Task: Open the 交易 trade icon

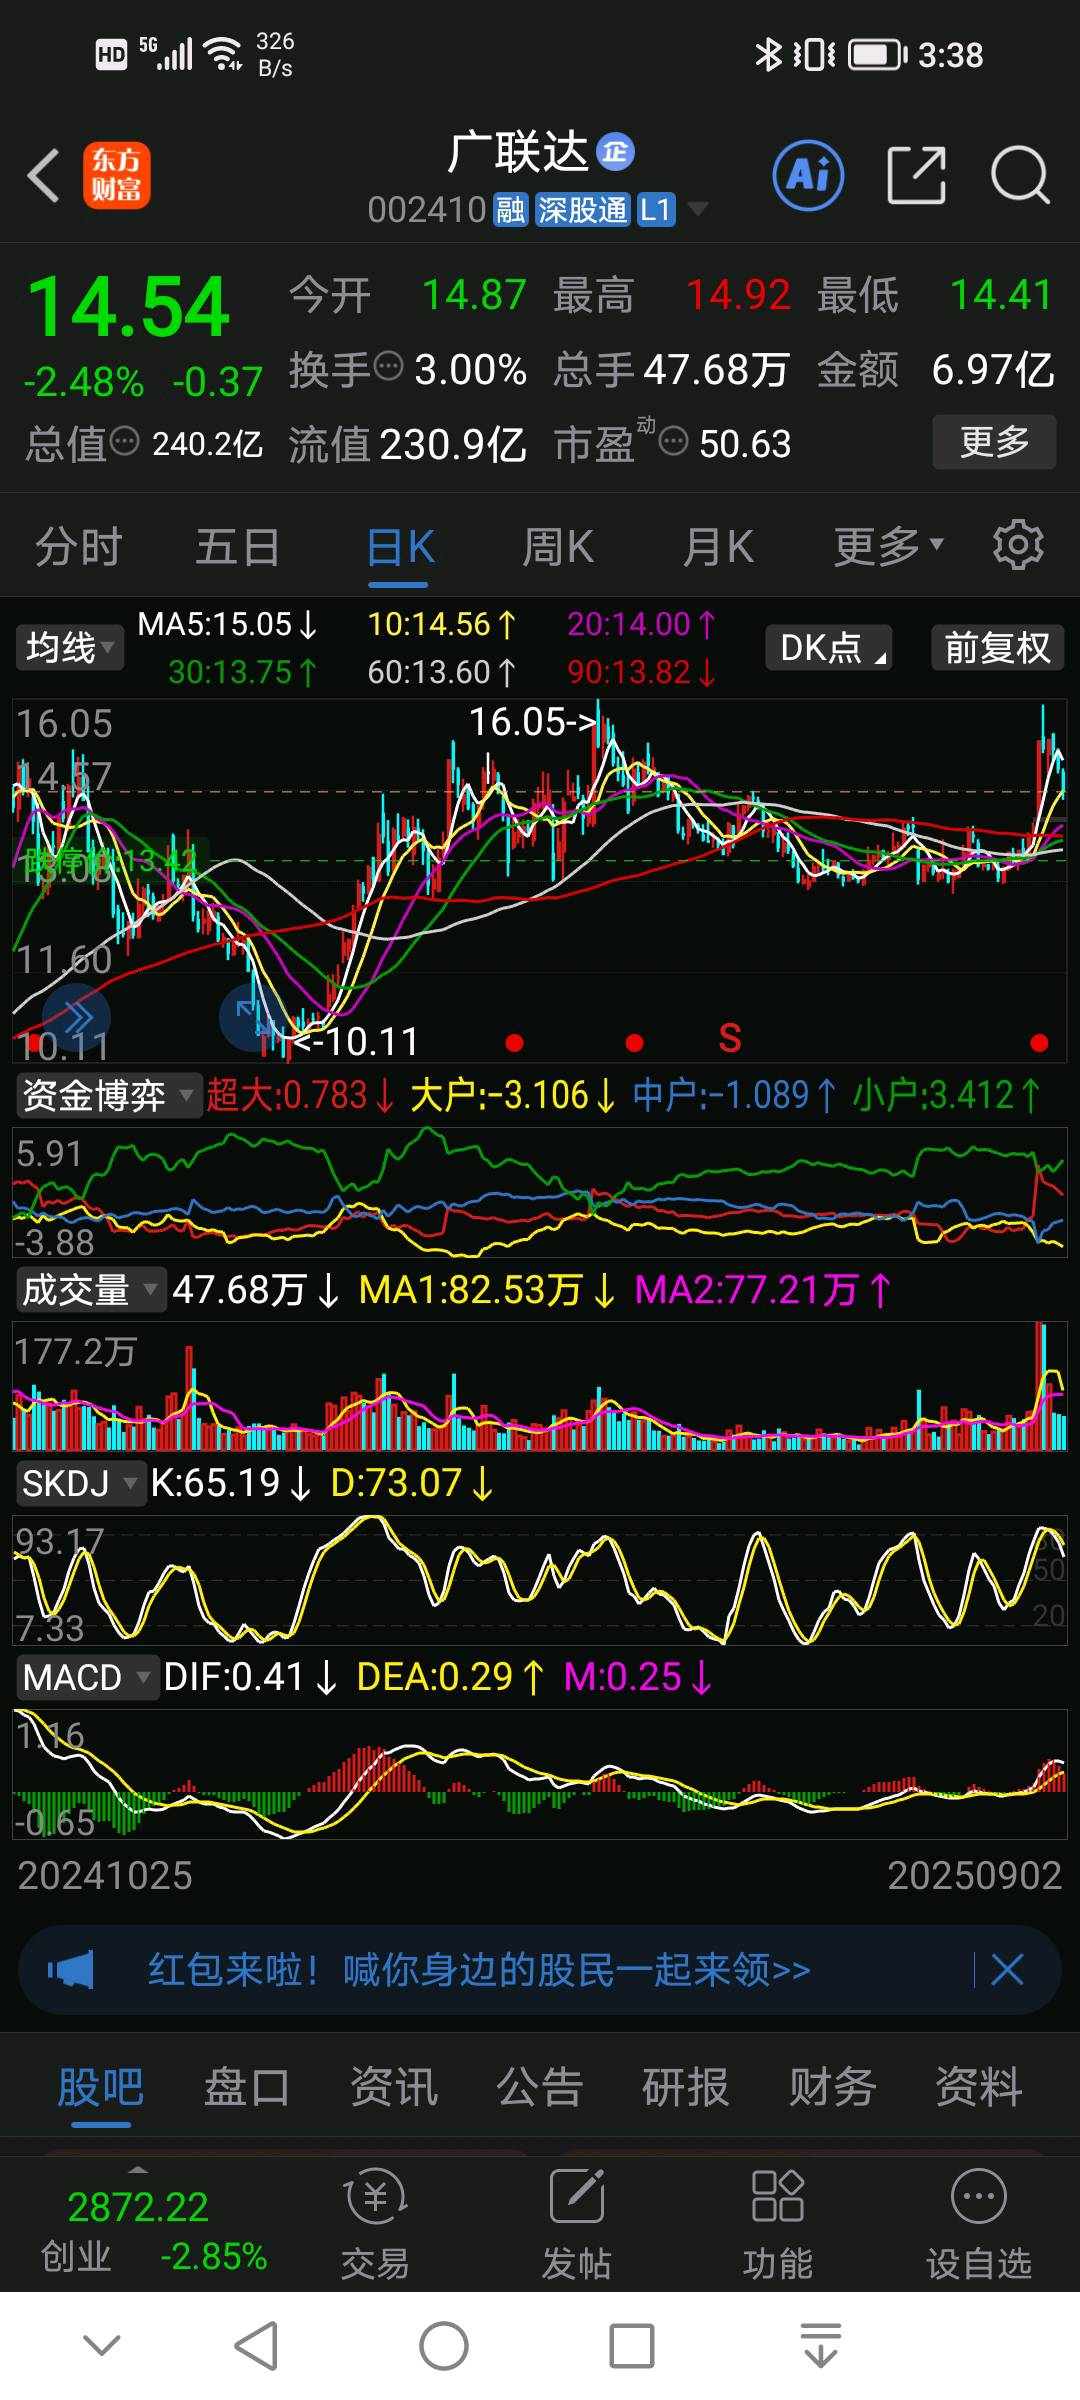Action: tap(375, 2224)
